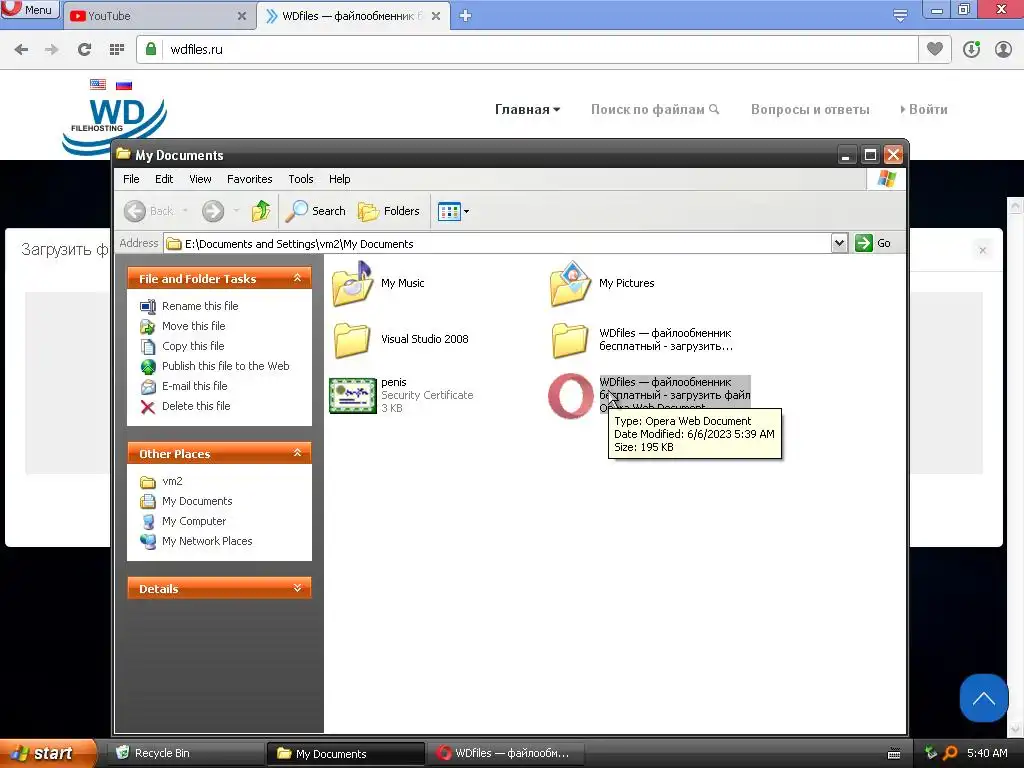Screen dimensions: 1024x768
Task: Click Move this file
Action: (193, 326)
